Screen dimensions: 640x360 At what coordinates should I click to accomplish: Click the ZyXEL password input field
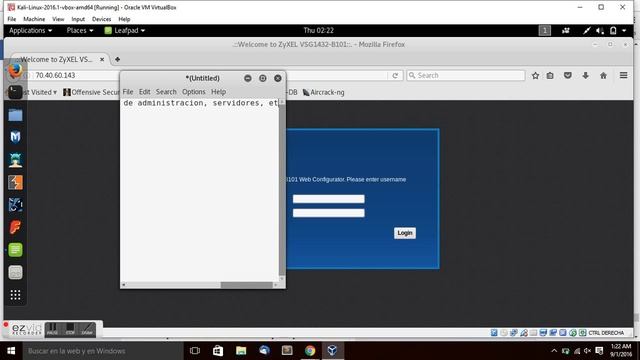(x=329, y=213)
